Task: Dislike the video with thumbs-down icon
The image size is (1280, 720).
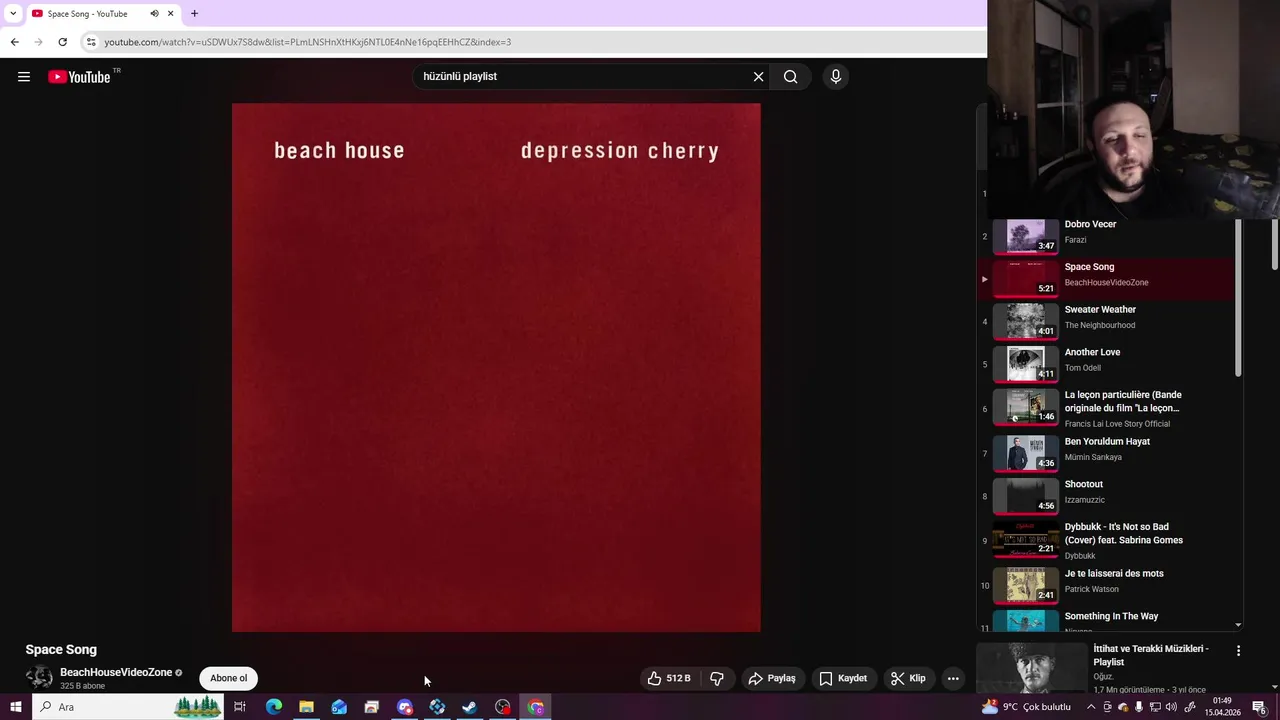Action: (717, 678)
